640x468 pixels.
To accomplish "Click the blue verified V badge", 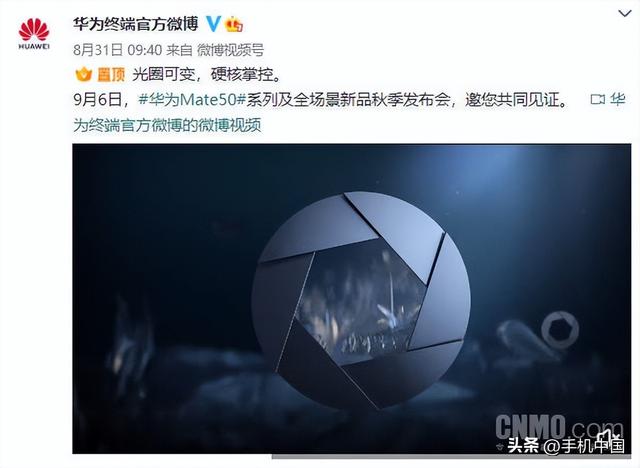I will pyautogui.click(x=213, y=24).
